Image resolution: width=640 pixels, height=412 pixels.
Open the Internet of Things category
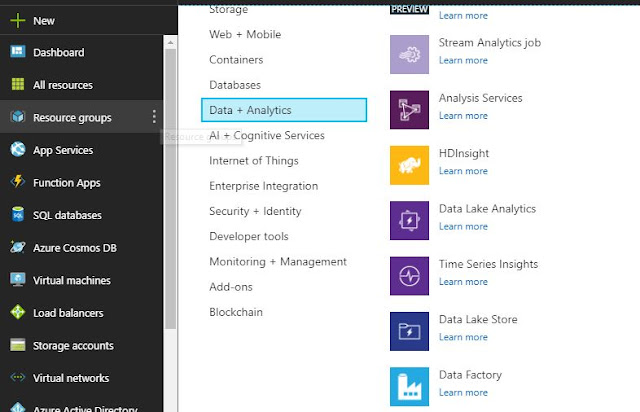(254, 160)
